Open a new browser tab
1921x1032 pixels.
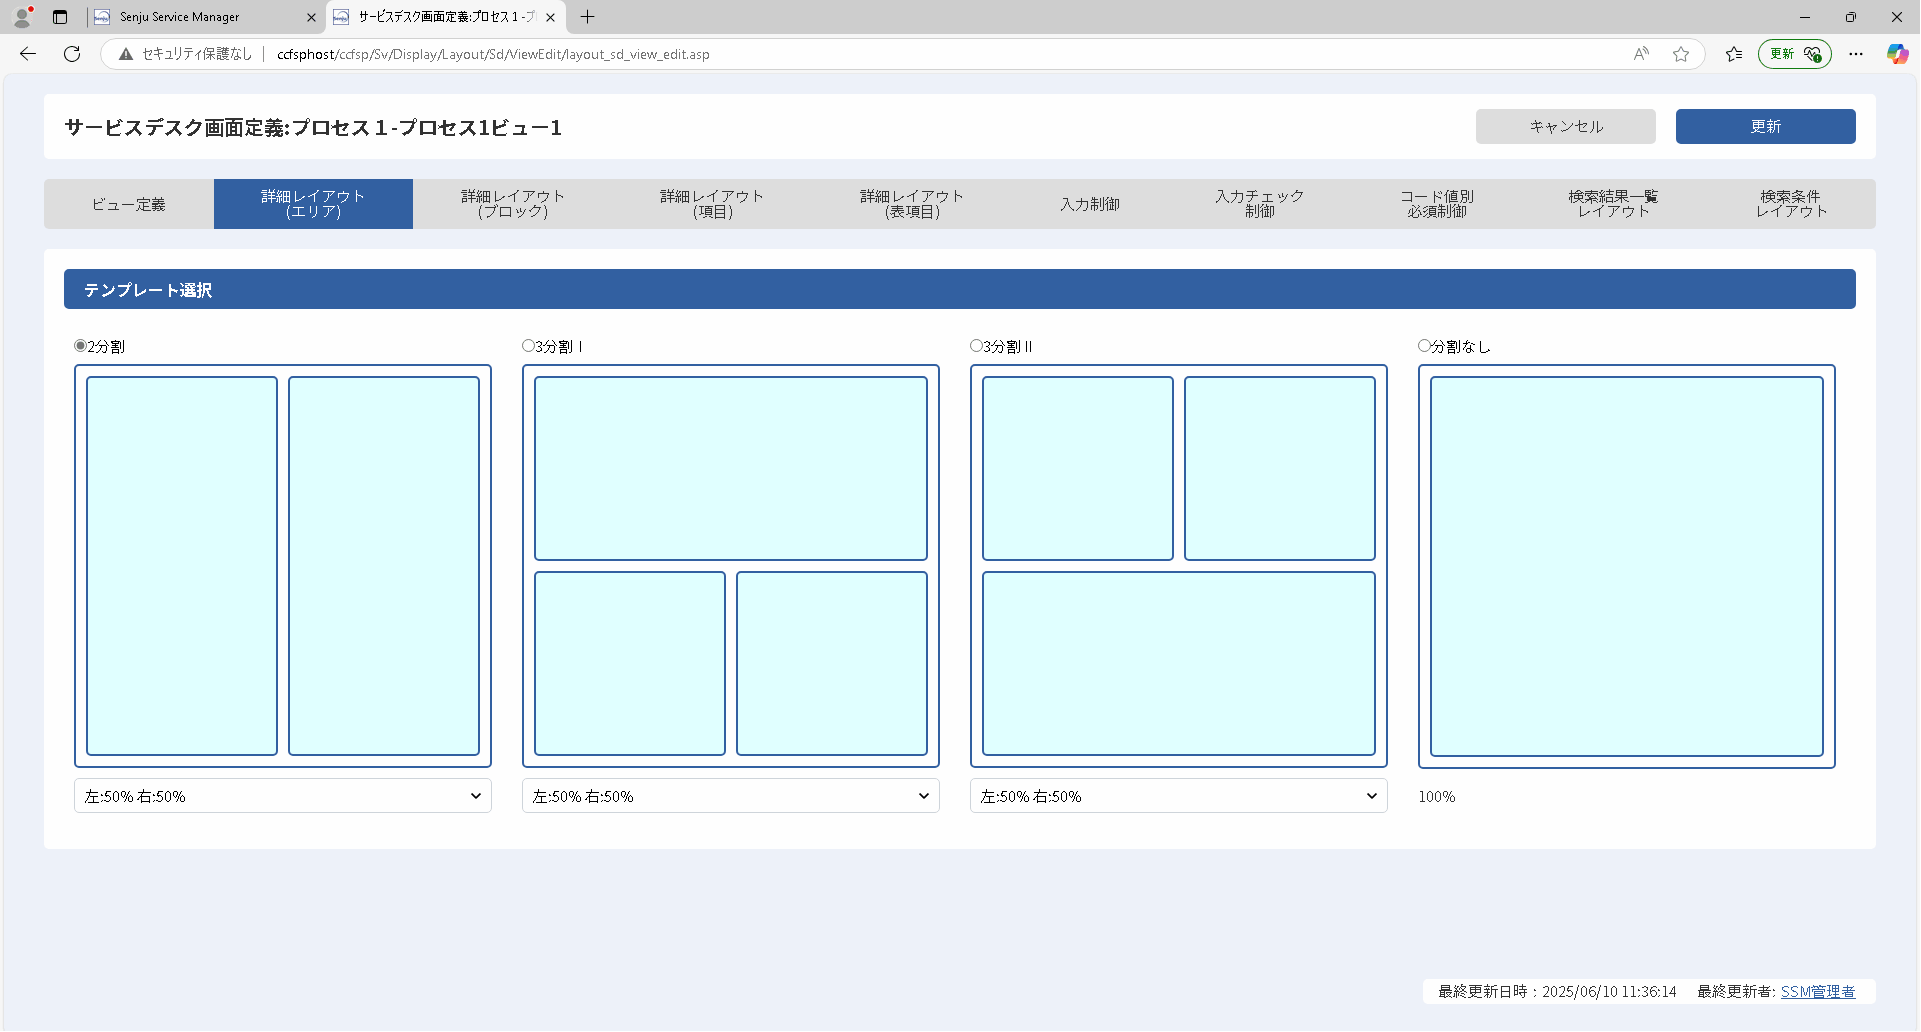[588, 17]
